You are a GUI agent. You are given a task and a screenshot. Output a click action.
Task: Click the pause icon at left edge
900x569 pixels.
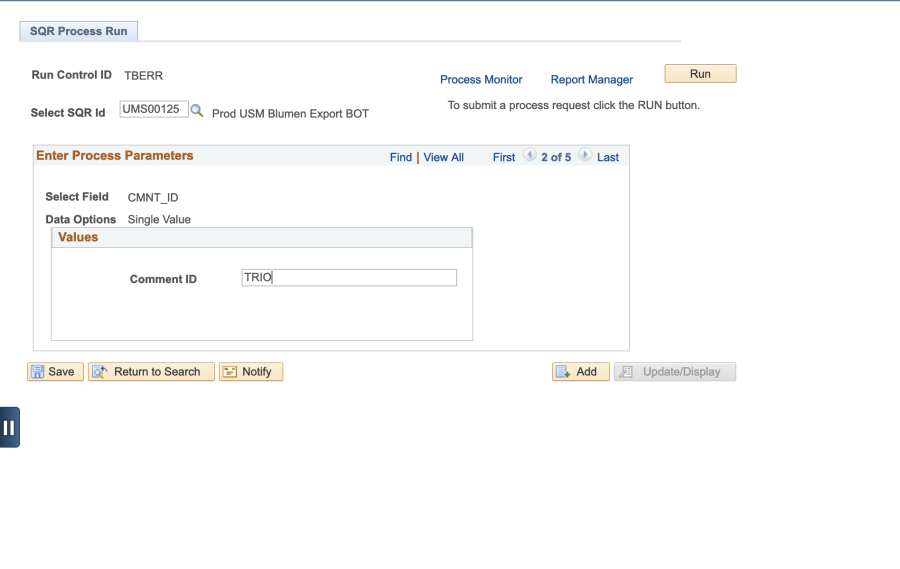pyautogui.click(x=10, y=427)
